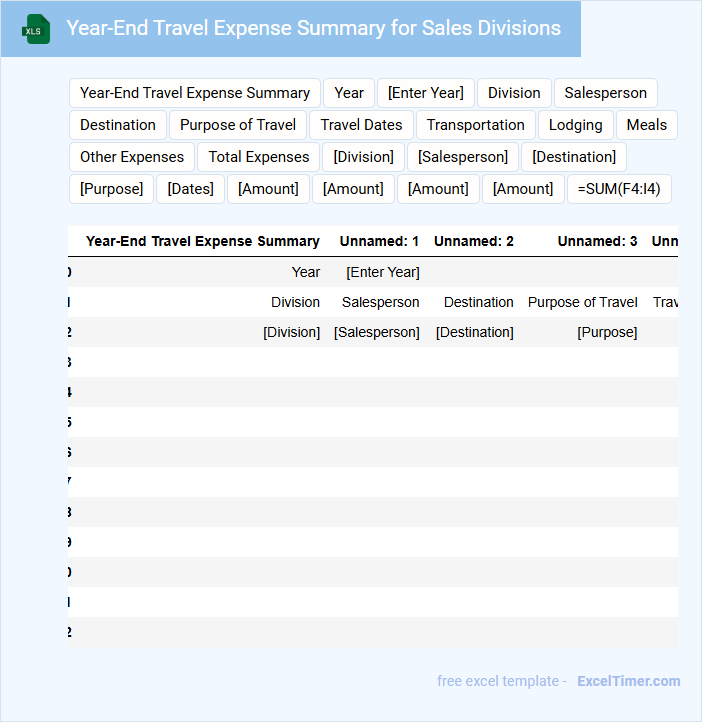Click the 'Purpose of Travel' tag
Viewport: 702px width, 722px height.
tap(238, 125)
